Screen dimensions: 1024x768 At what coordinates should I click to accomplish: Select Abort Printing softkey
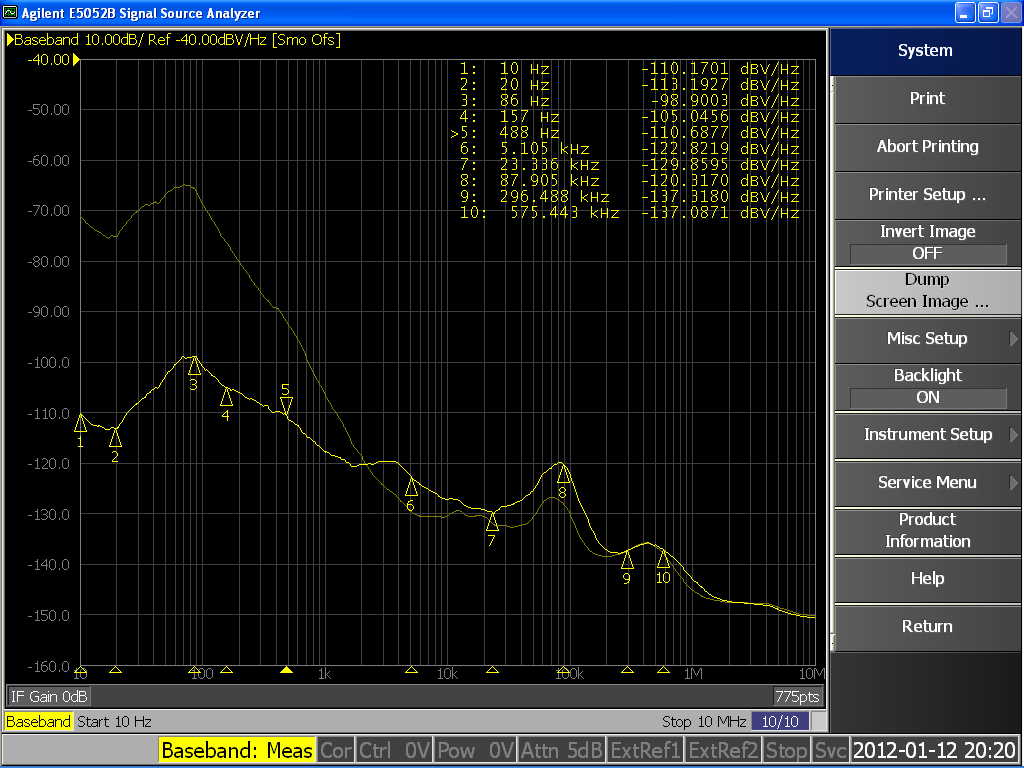tap(927, 146)
